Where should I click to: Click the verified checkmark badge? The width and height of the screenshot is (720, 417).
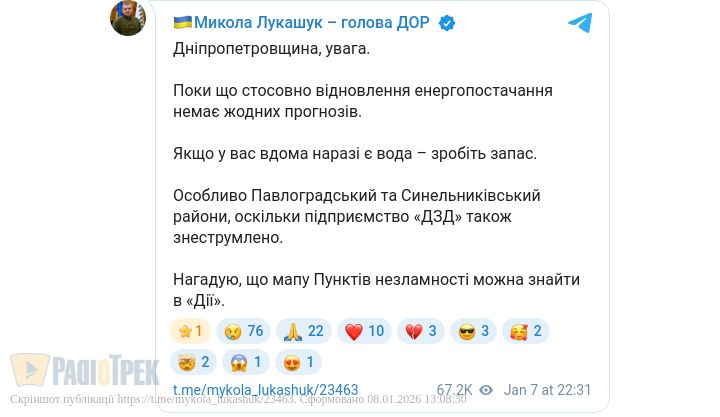447,23
